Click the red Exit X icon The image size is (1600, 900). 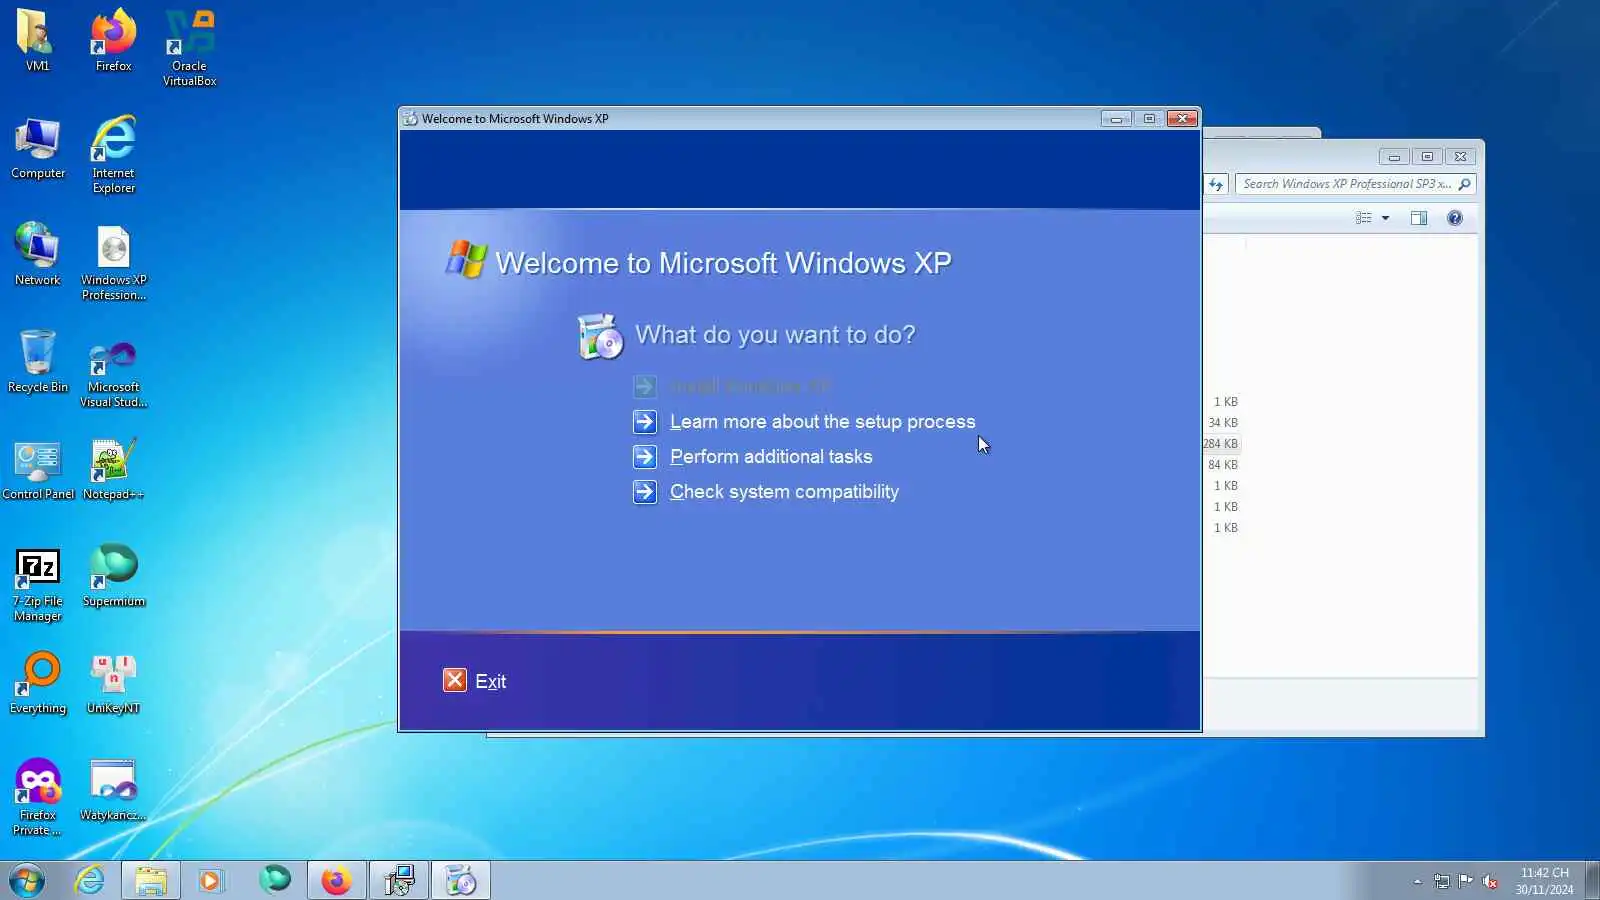click(454, 680)
